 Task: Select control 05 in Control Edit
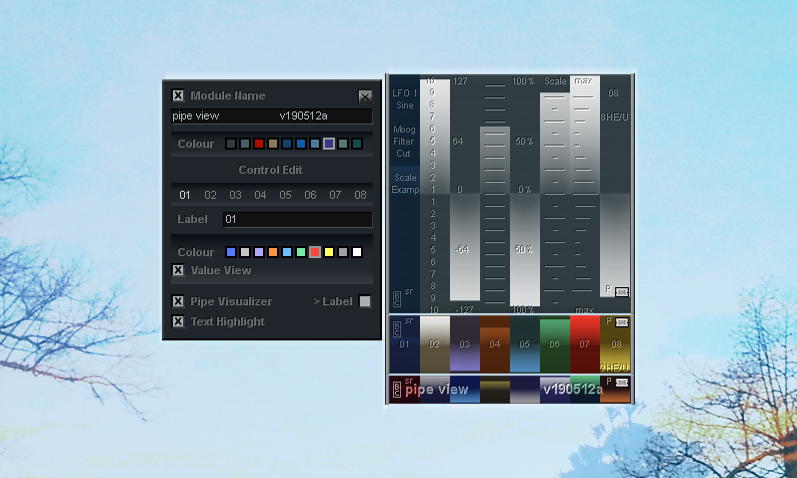pyautogui.click(x=285, y=195)
